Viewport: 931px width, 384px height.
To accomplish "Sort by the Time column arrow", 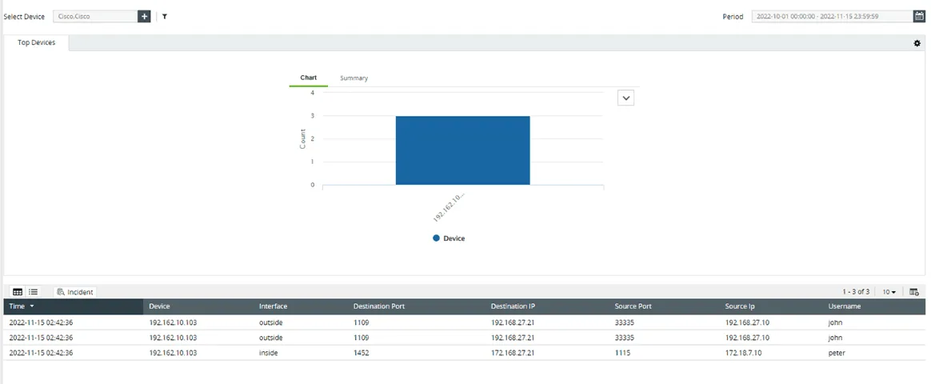I will [x=31, y=306].
